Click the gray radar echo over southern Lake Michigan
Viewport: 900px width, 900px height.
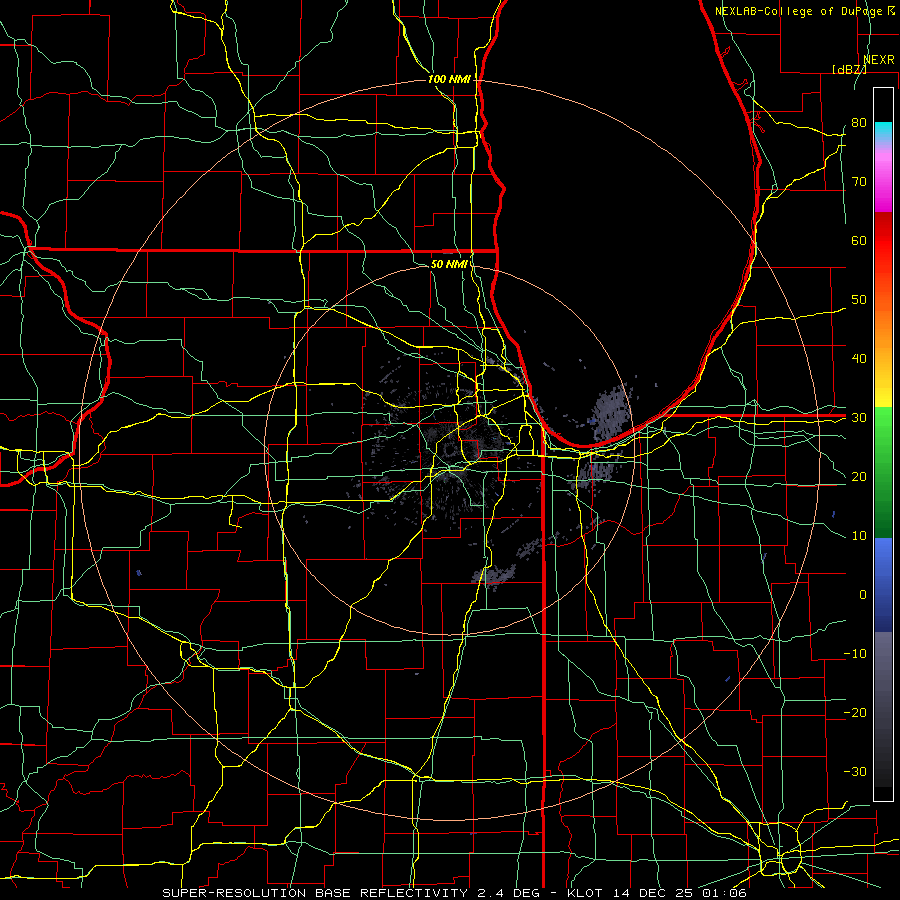(612, 414)
